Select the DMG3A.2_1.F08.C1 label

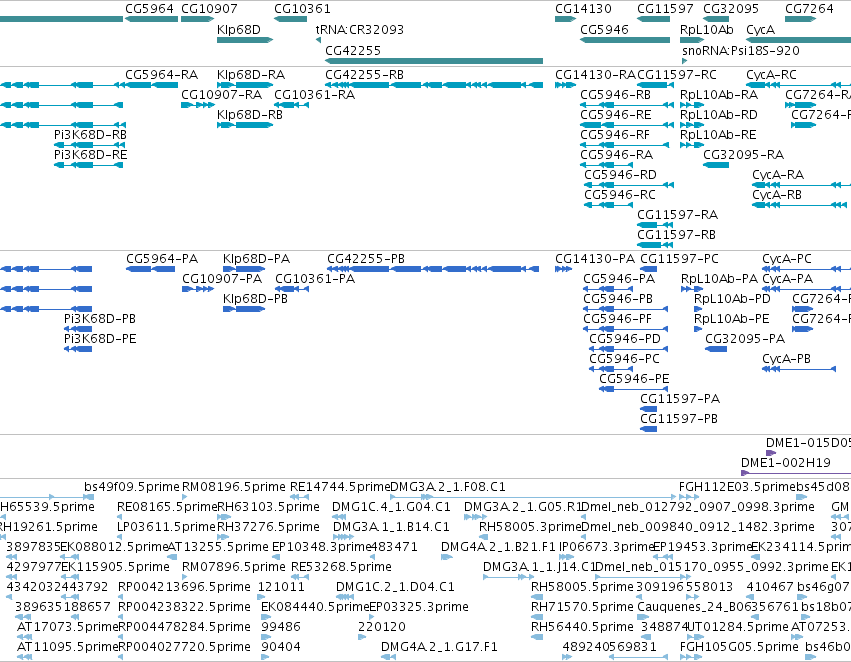(448, 487)
